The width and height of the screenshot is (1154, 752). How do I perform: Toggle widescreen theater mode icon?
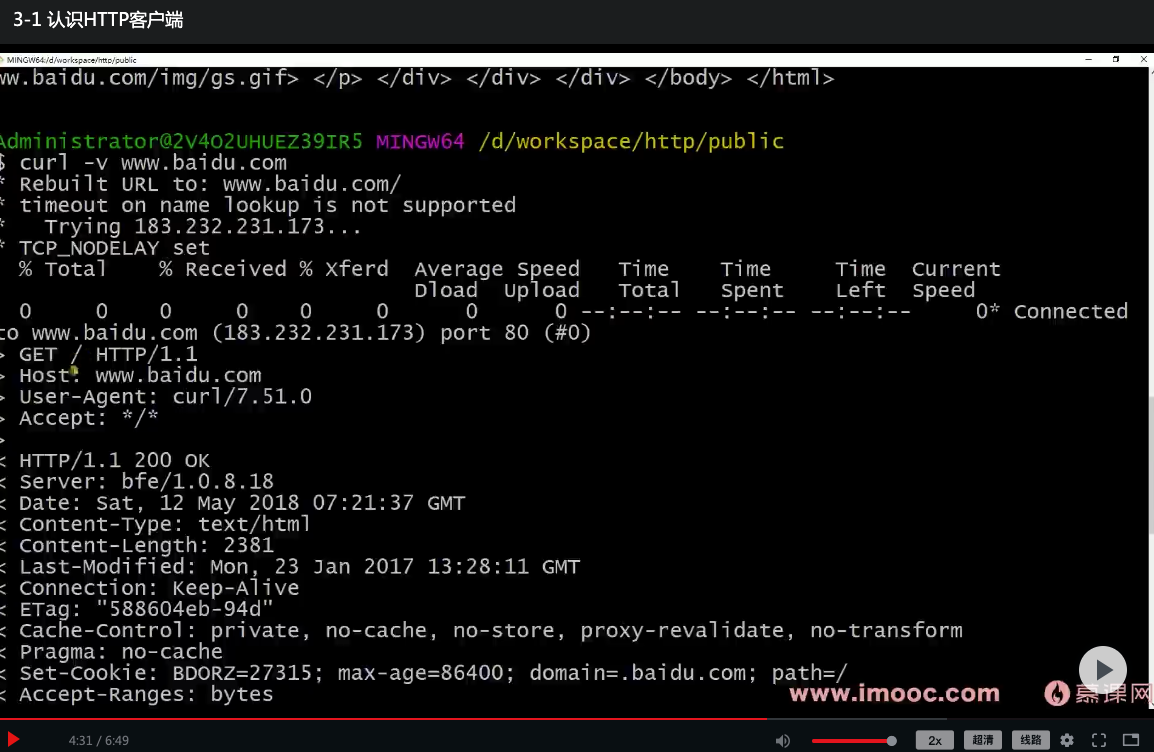point(1131,740)
